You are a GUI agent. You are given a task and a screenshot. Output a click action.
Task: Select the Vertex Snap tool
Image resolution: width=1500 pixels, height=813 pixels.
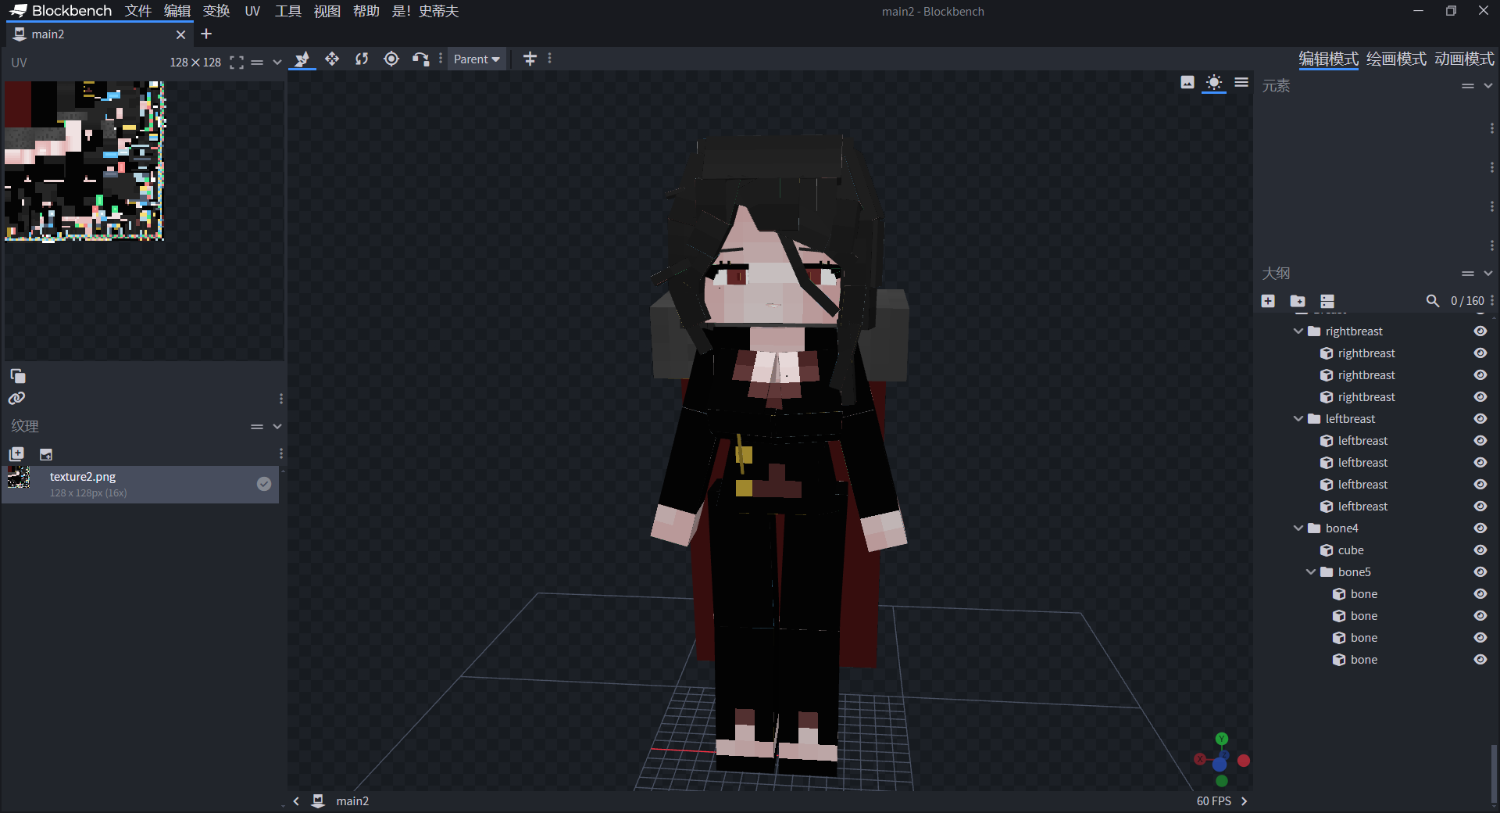pyautogui.click(x=421, y=59)
